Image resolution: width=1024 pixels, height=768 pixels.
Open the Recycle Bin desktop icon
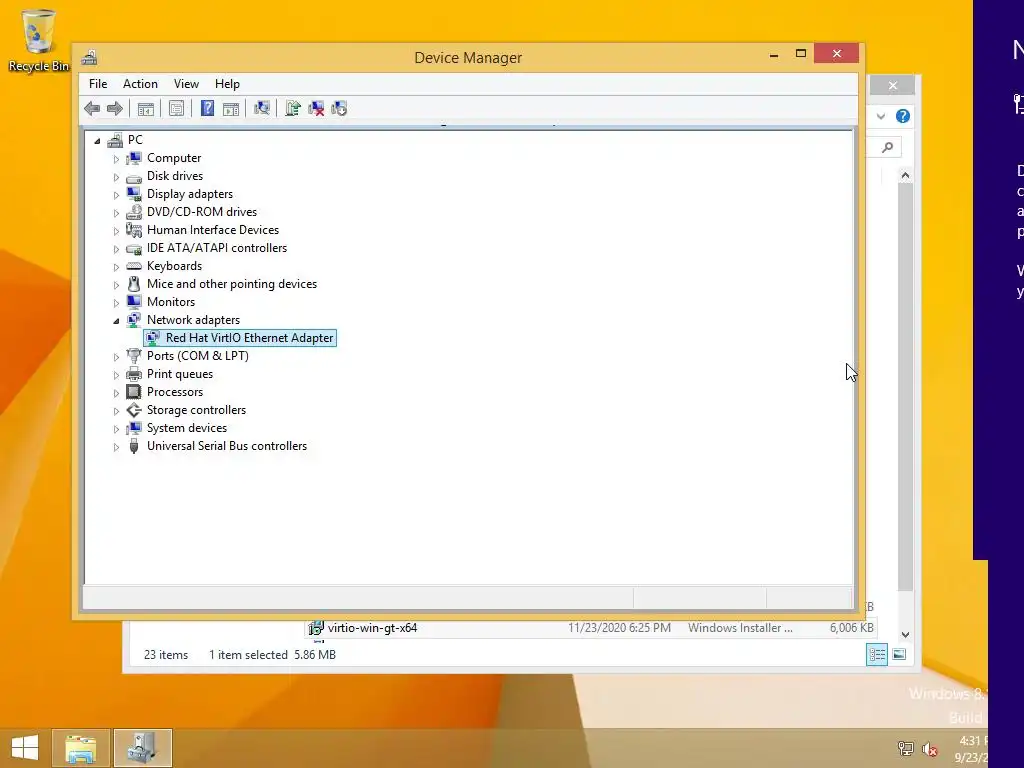[39, 40]
